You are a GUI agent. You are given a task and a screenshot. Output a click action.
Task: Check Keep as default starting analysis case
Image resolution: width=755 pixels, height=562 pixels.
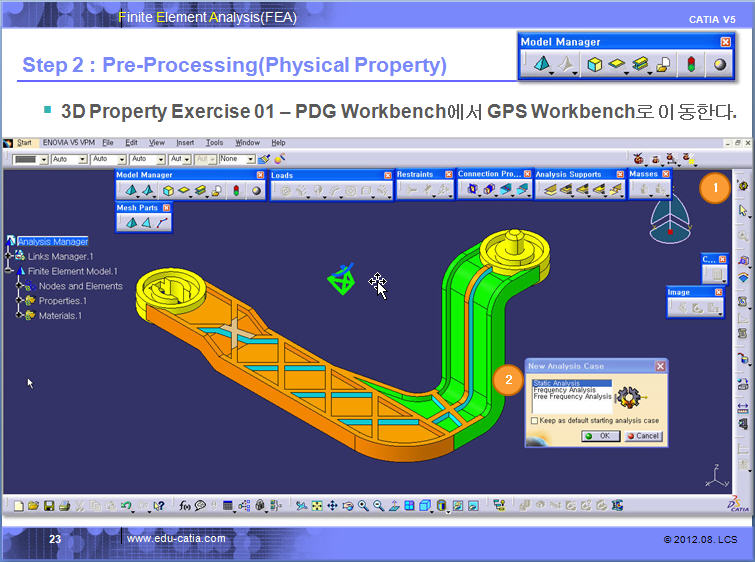coord(534,420)
